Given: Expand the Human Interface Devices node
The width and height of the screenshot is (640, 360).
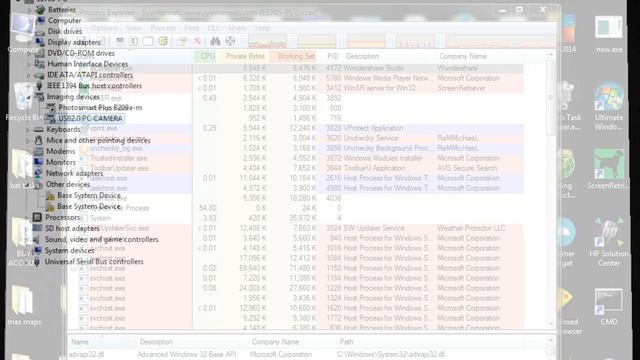Looking at the screenshot, I should coord(29,64).
